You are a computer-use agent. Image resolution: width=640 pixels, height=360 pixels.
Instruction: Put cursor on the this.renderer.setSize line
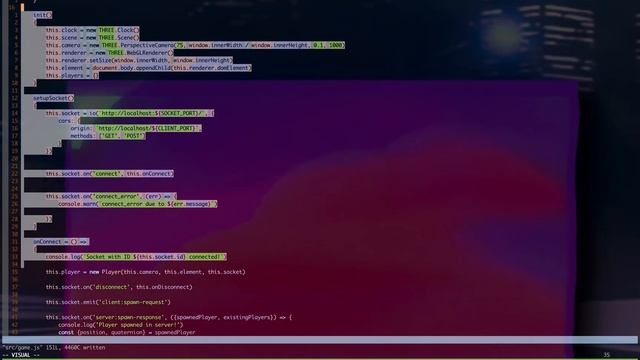coord(139,60)
